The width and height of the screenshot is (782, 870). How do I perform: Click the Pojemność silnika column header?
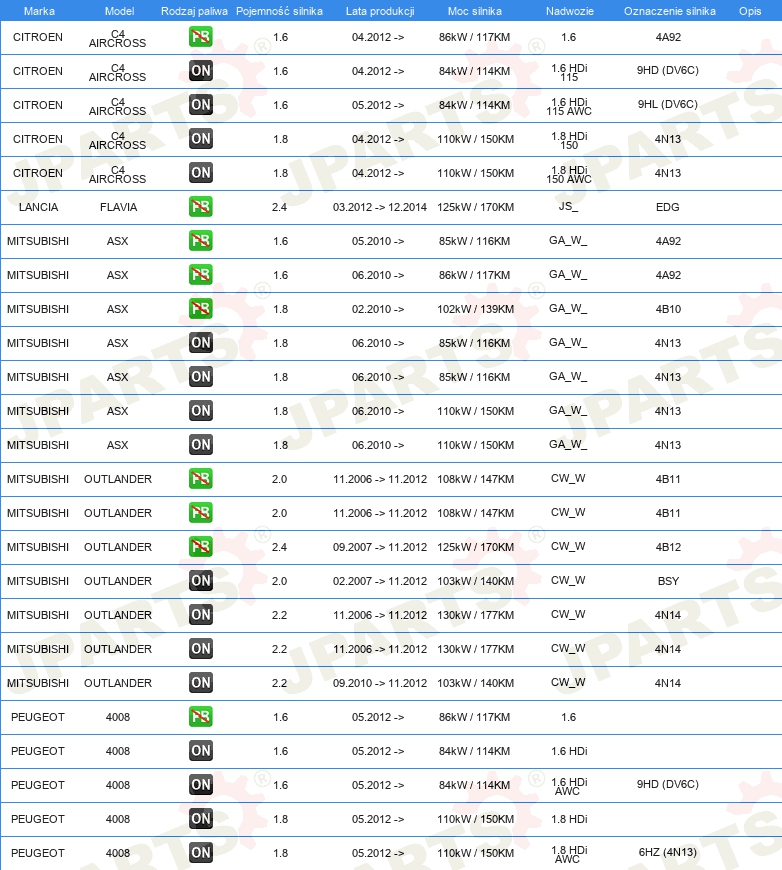tap(279, 11)
